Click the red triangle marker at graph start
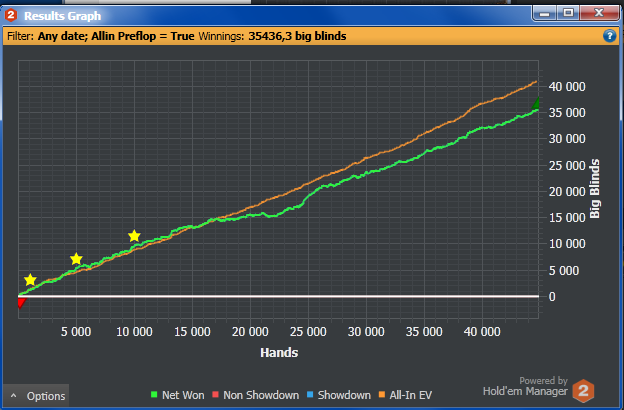Screen dimensions: 624x410 (x=21, y=303)
